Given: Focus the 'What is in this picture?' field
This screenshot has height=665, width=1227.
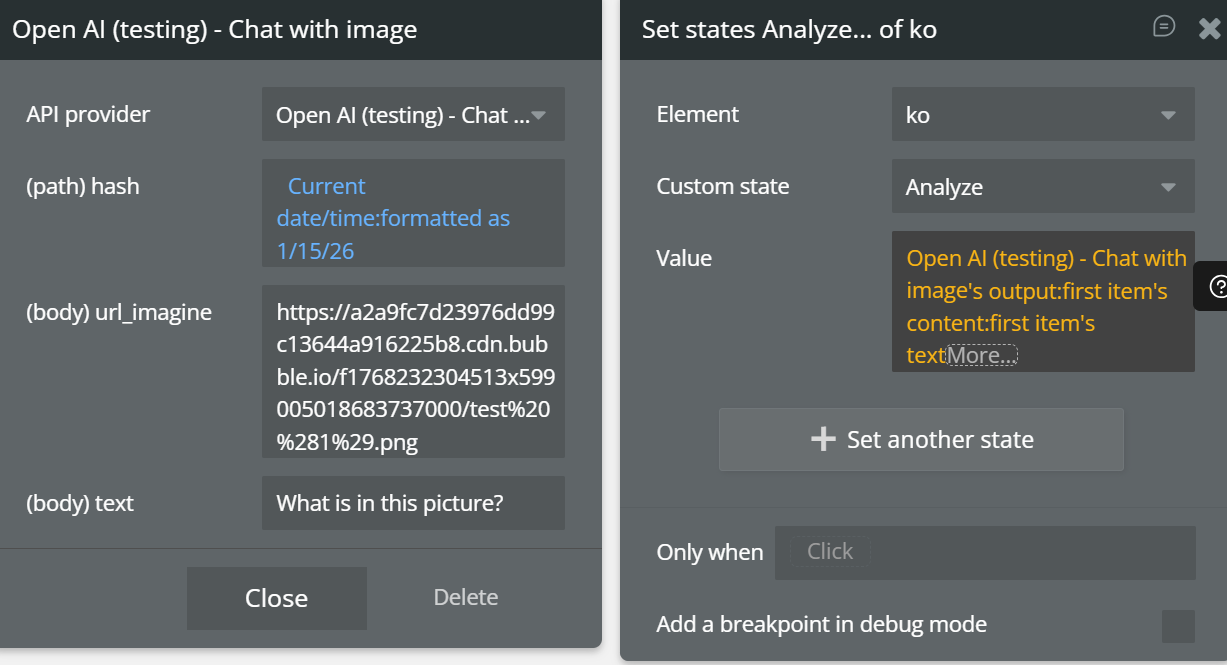Looking at the screenshot, I should click(413, 503).
